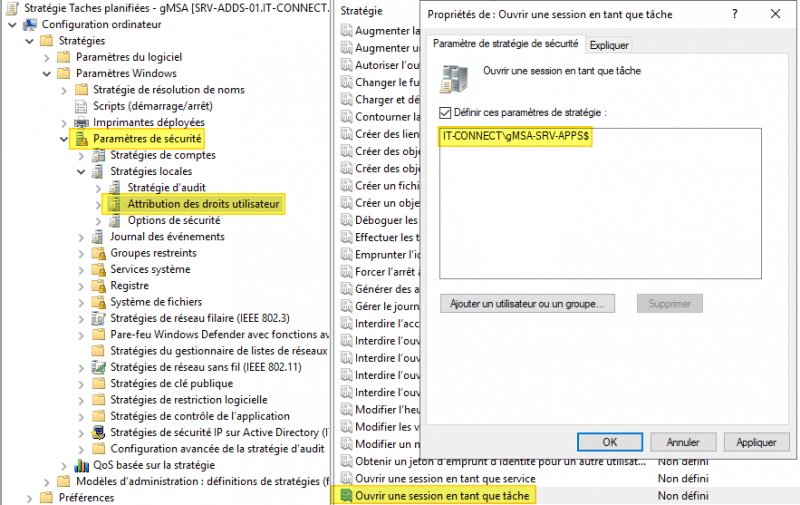Screen dimensions: 800x505
Task: Expand the Préférences node
Action: tap(30, 498)
